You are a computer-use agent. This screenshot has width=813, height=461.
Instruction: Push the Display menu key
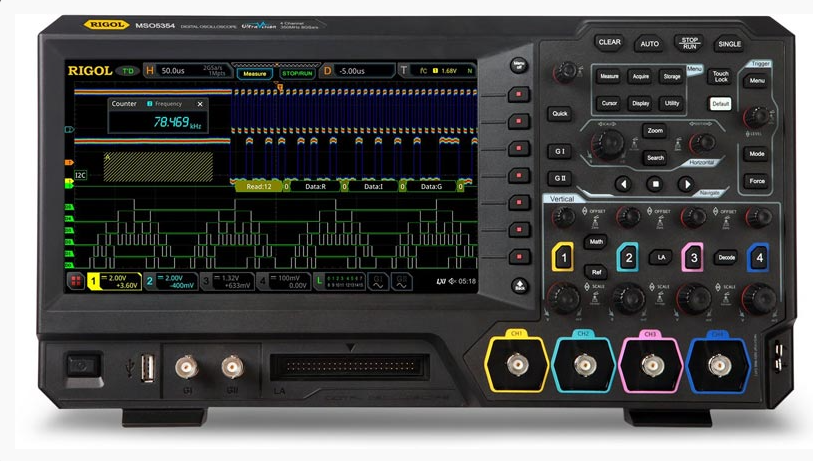[x=640, y=103]
